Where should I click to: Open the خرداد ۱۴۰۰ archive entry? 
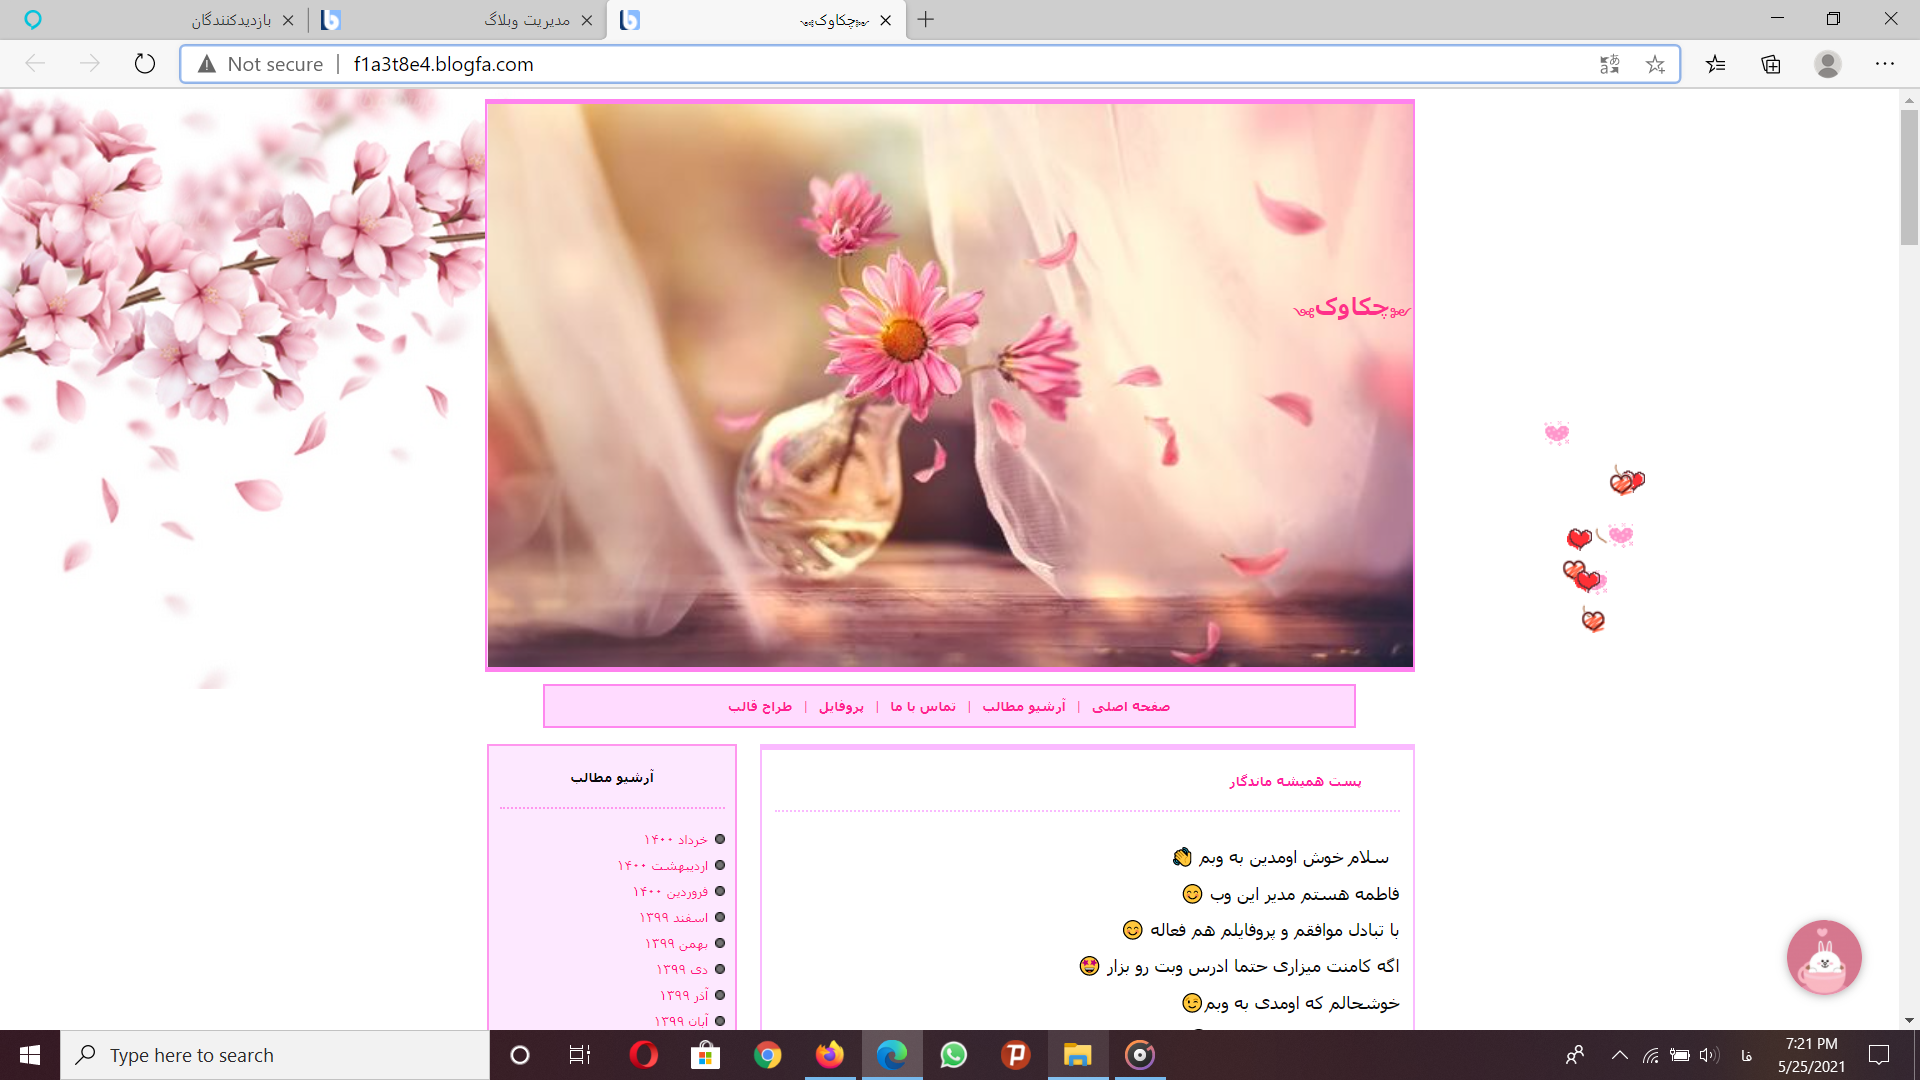[675, 839]
